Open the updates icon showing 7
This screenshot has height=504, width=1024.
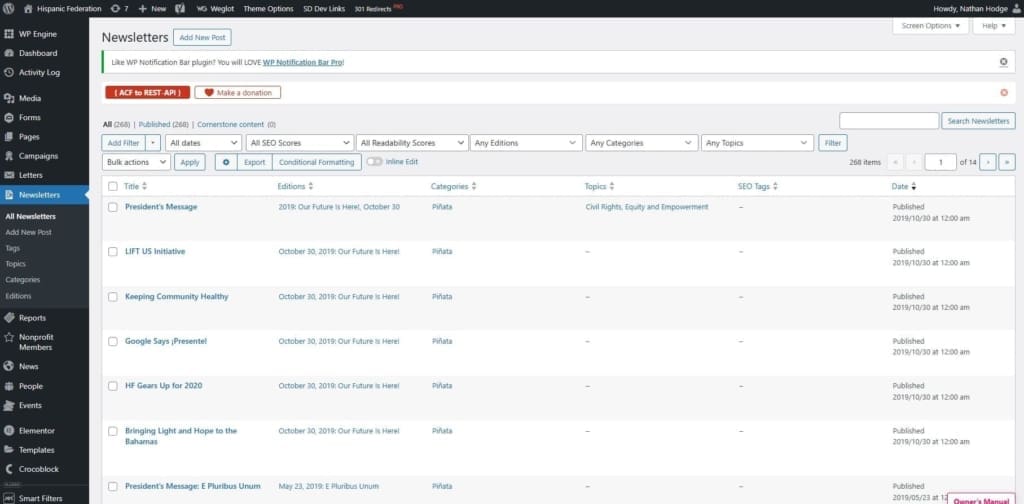121,8
